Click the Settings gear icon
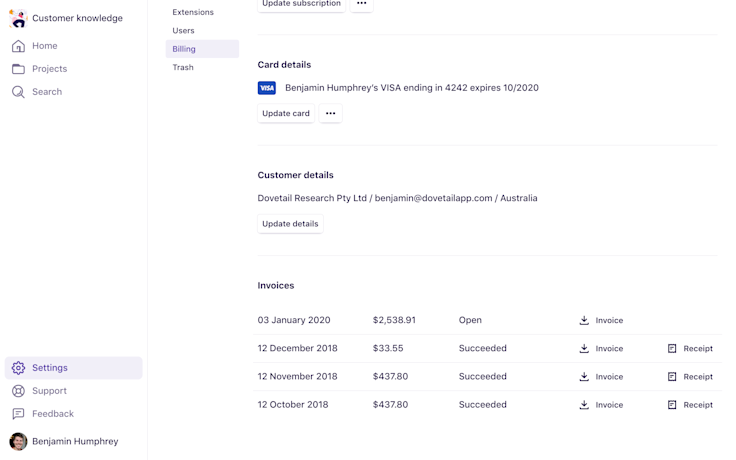Image resolution: width=736 pixels, height=460 pixels. [18, 368]
